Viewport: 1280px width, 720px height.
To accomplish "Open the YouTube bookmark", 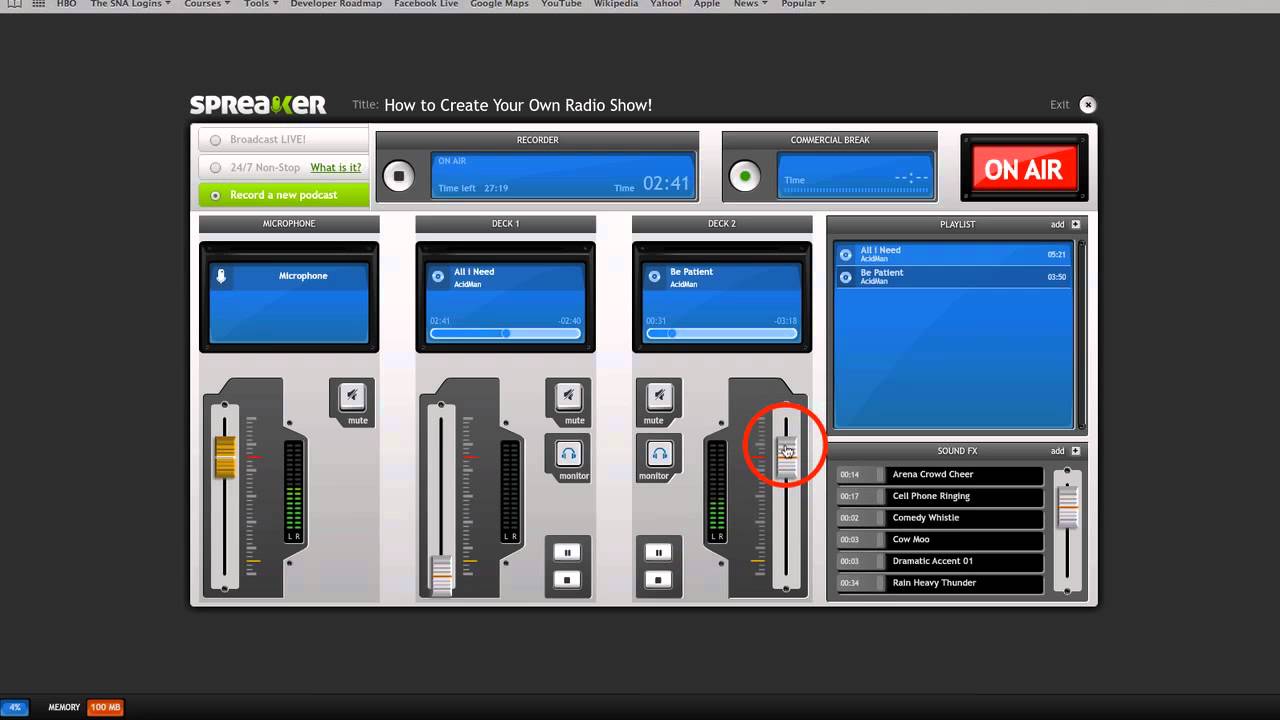I will 561,4.
